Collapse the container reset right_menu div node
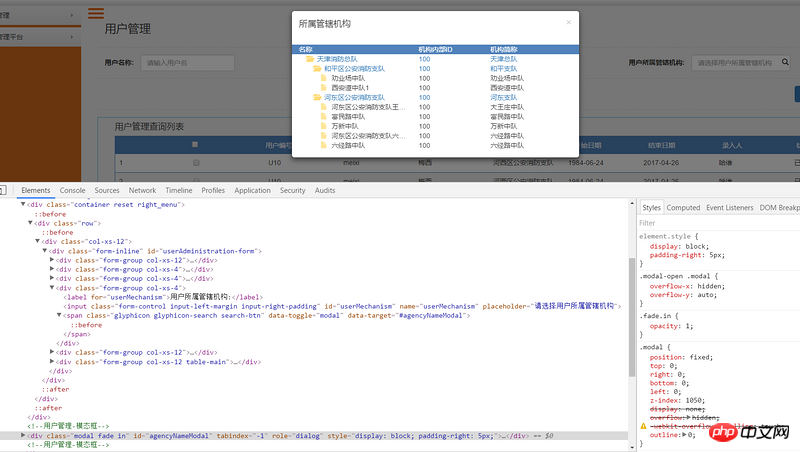This screenshot has width=800, height=452. point(23,204)
